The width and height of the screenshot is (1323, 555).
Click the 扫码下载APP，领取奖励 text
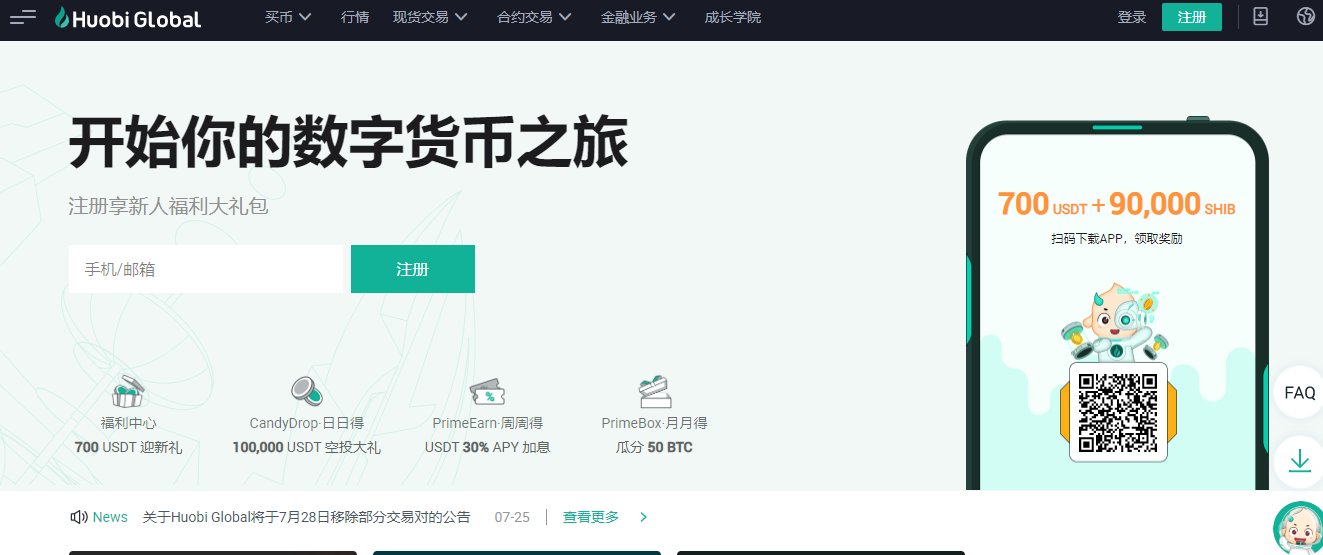point(1116,239)
